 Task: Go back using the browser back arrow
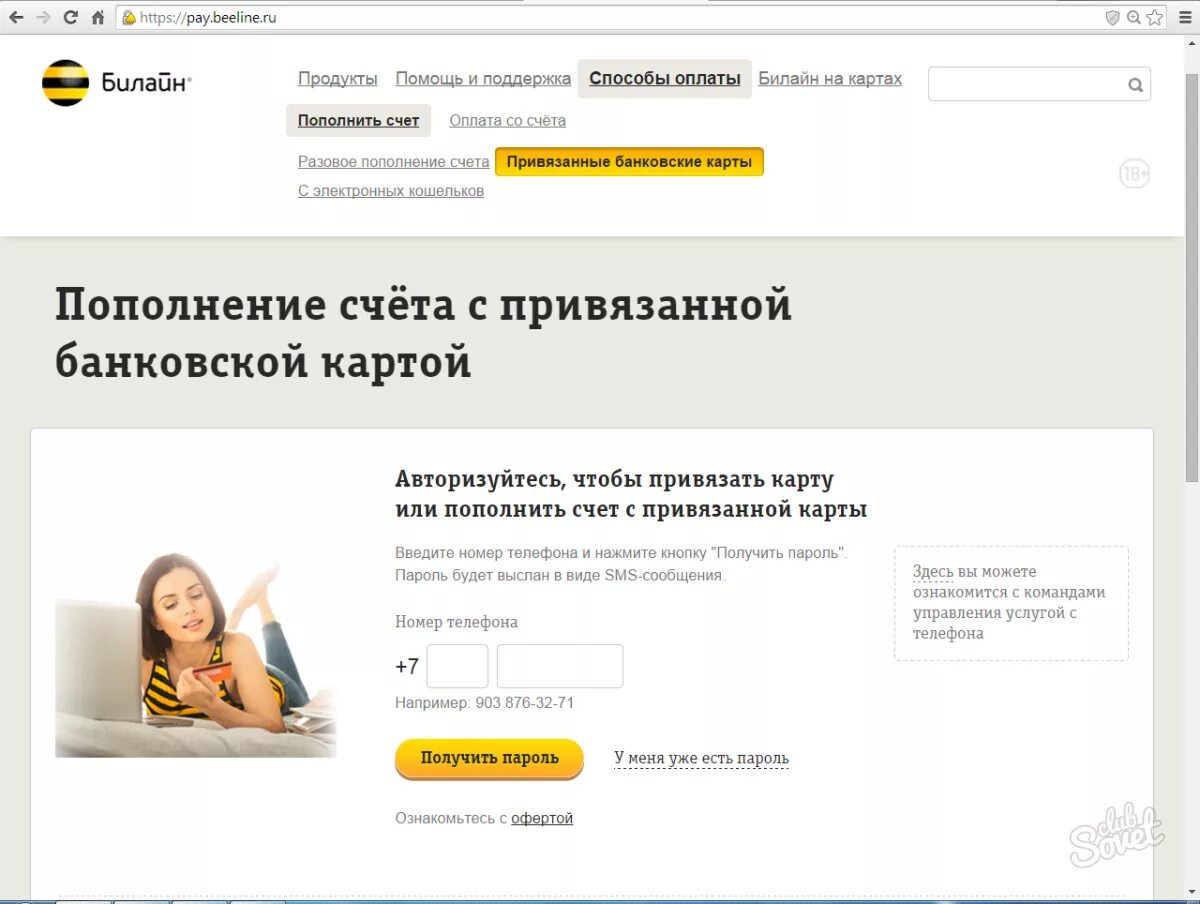click(x=16, y=17)
